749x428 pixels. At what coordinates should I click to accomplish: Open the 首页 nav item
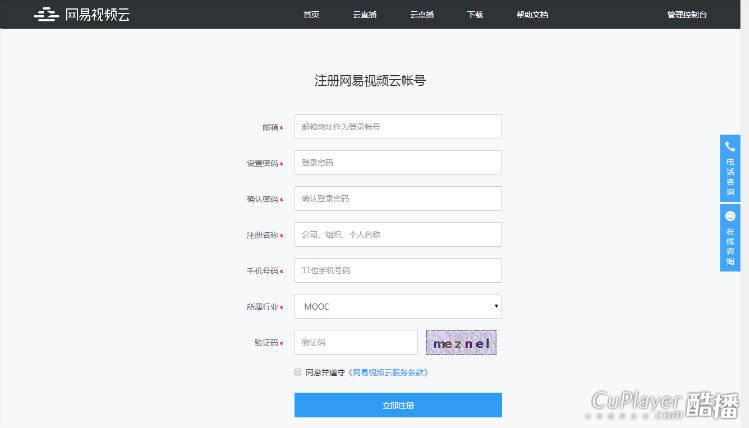(x=311, y=15)
